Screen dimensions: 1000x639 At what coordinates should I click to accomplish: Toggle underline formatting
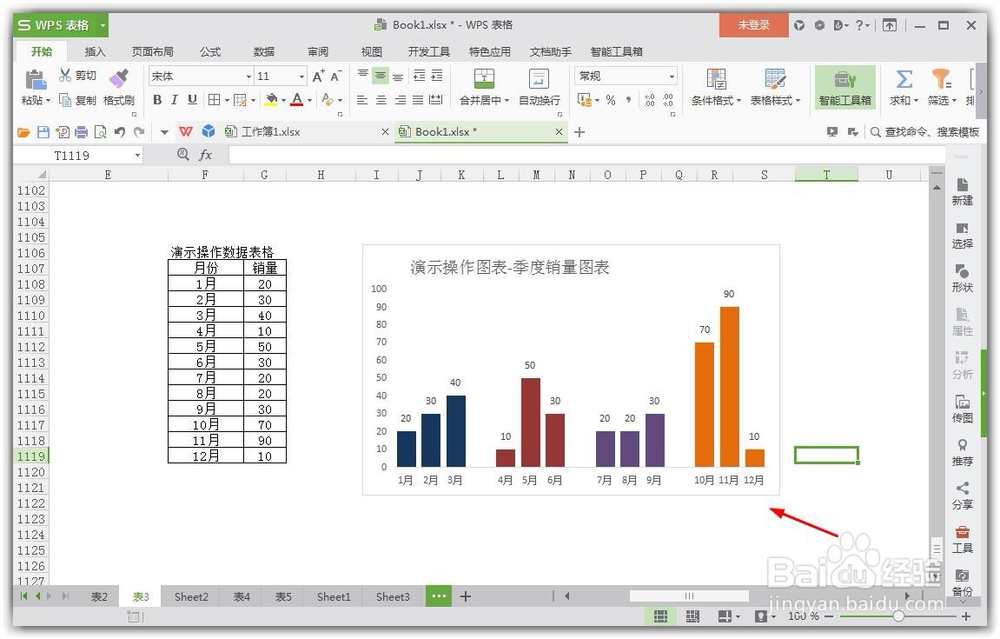[192, 99]
